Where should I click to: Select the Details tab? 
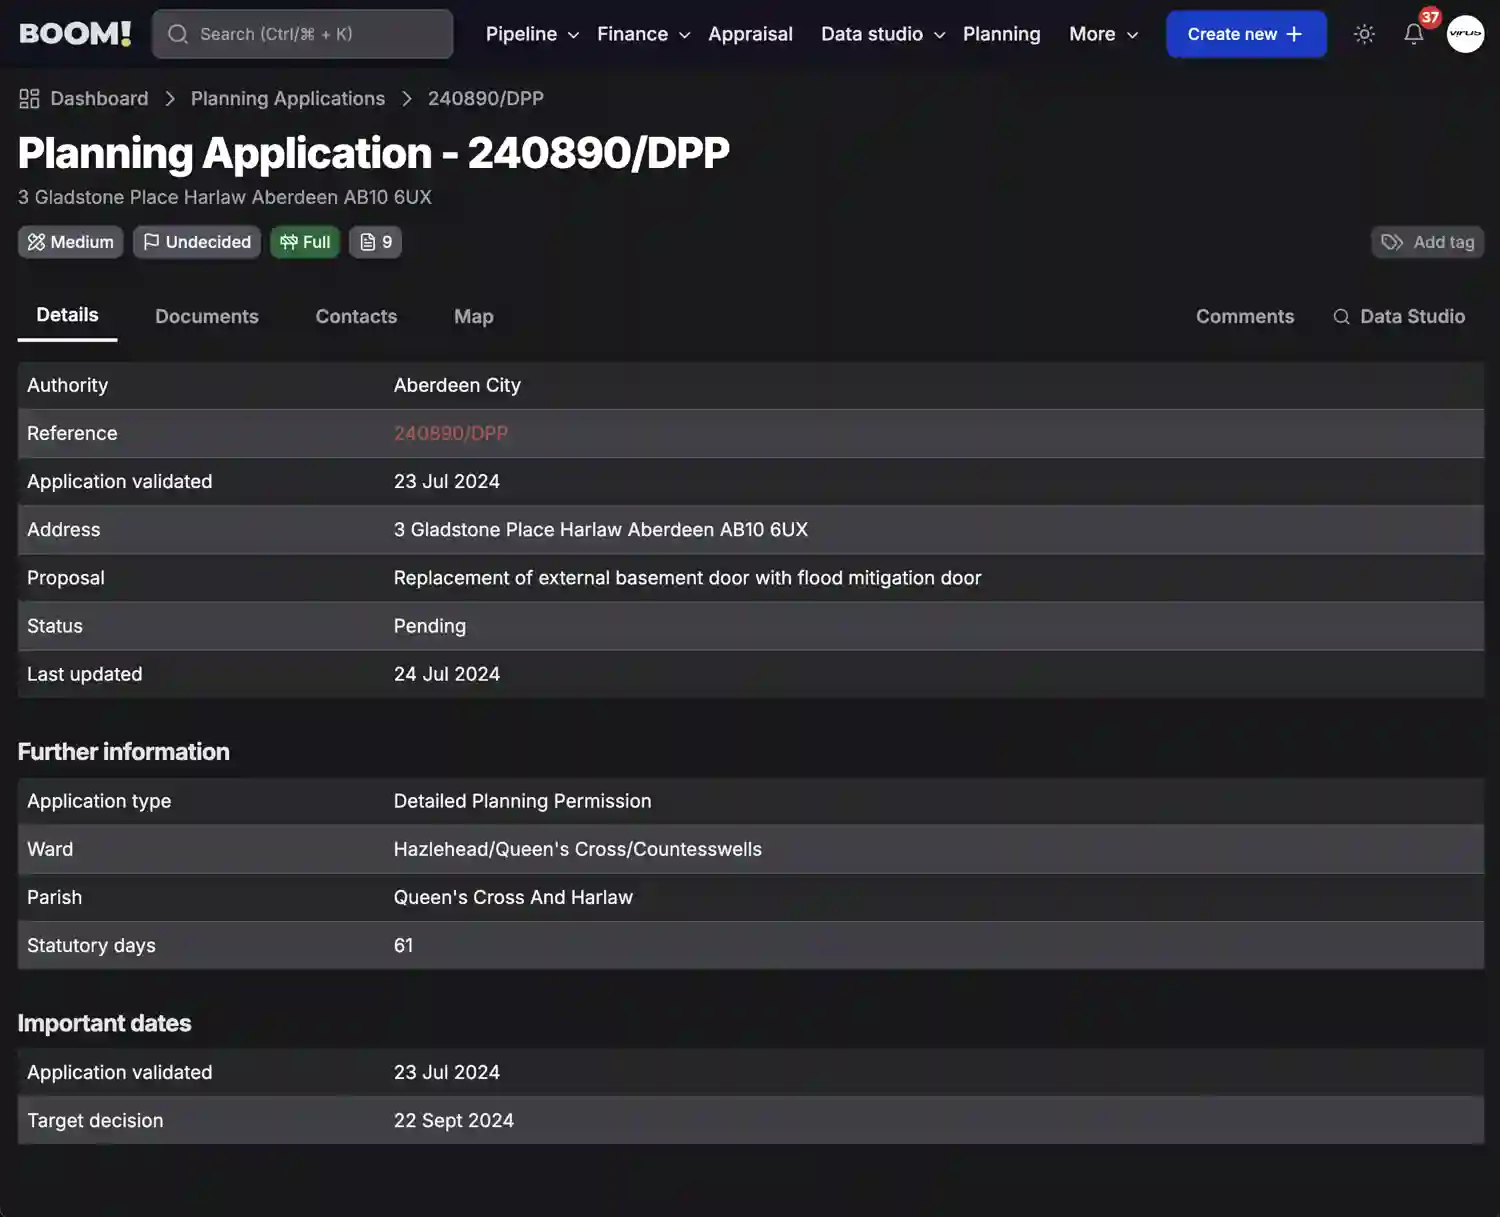[x=67, y=315]
